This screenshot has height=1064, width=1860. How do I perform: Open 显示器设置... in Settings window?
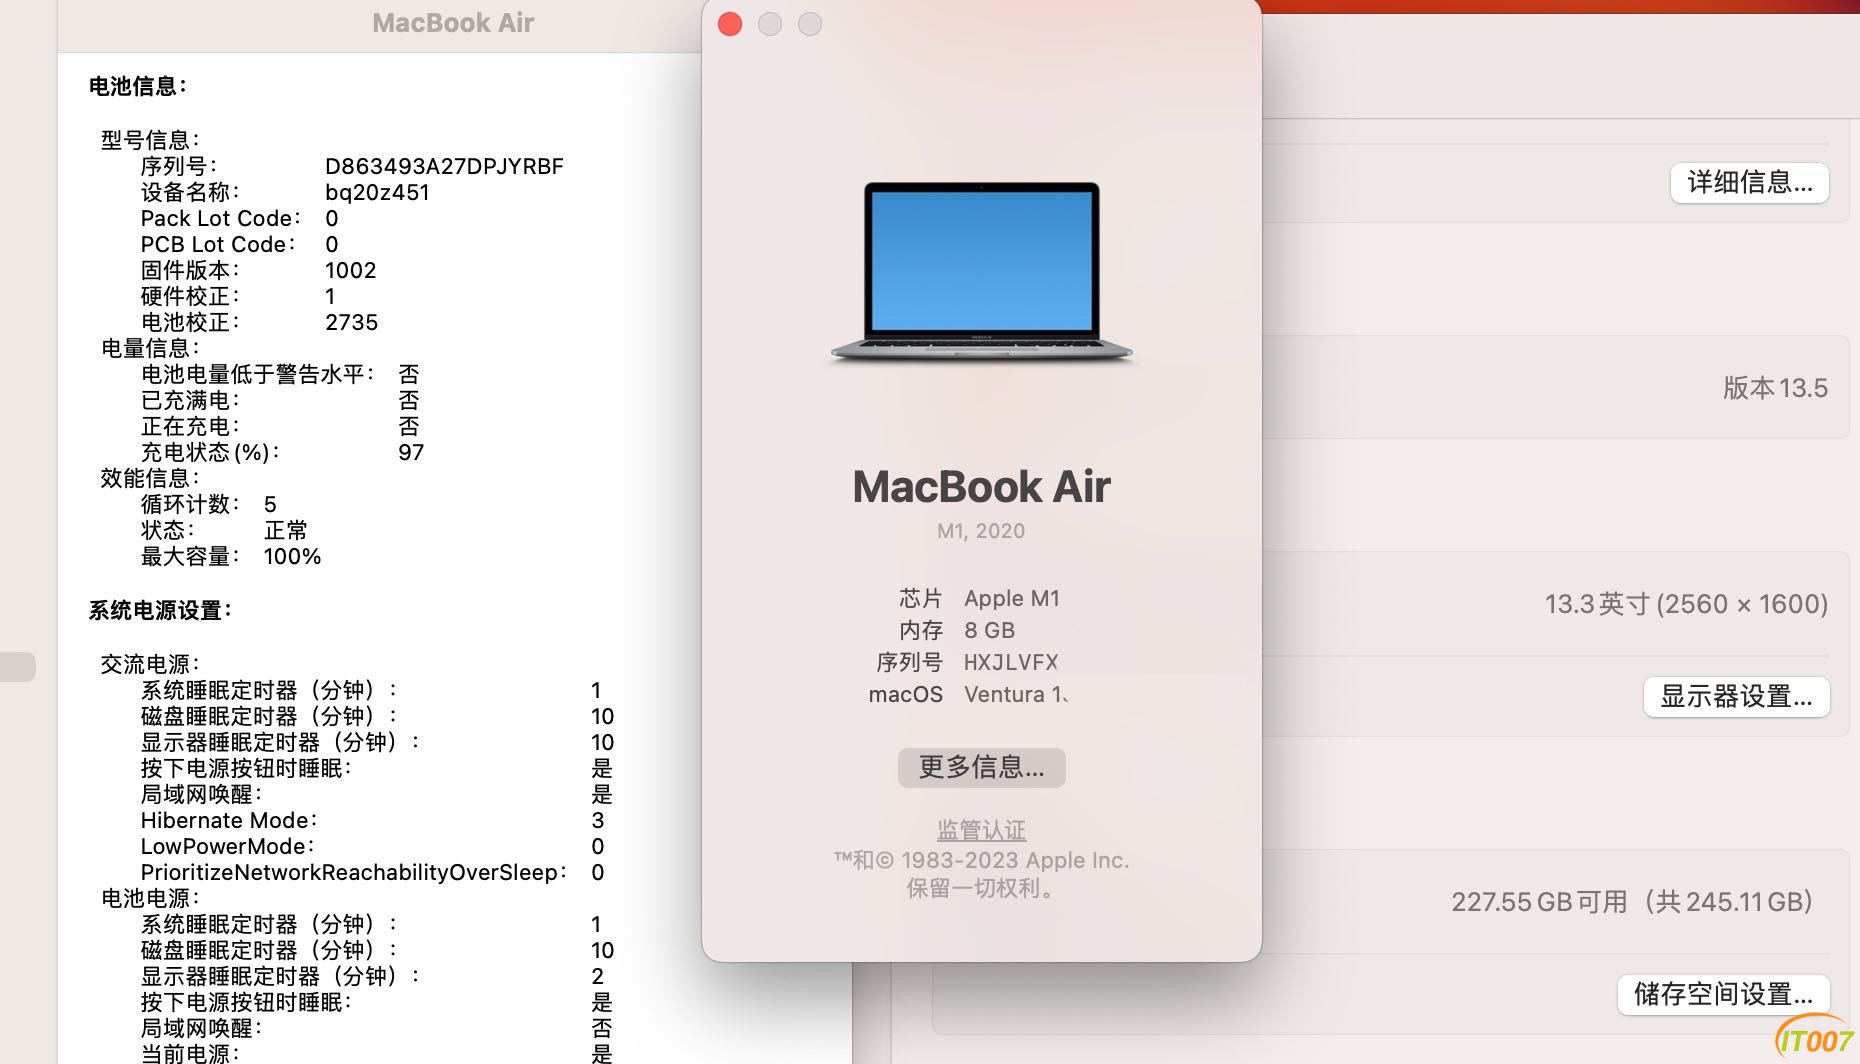(x=1737, y=697)
